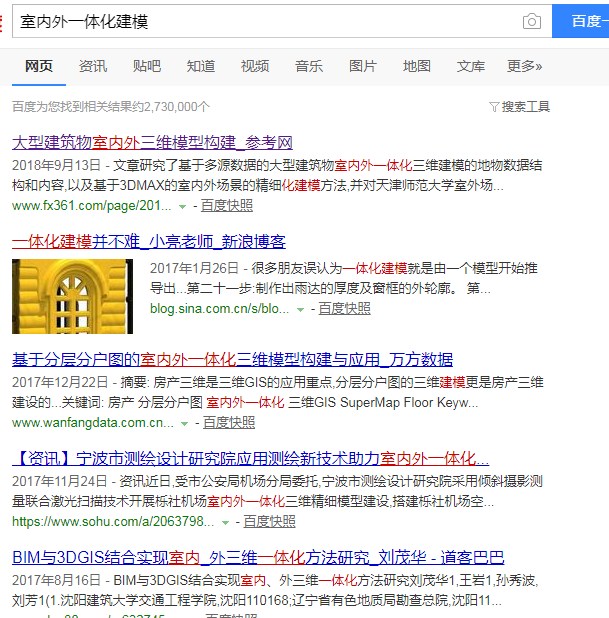
Task: Open result 大型建筑物室内外三维模型构建_参考网
Action: [x=152, y=142]
